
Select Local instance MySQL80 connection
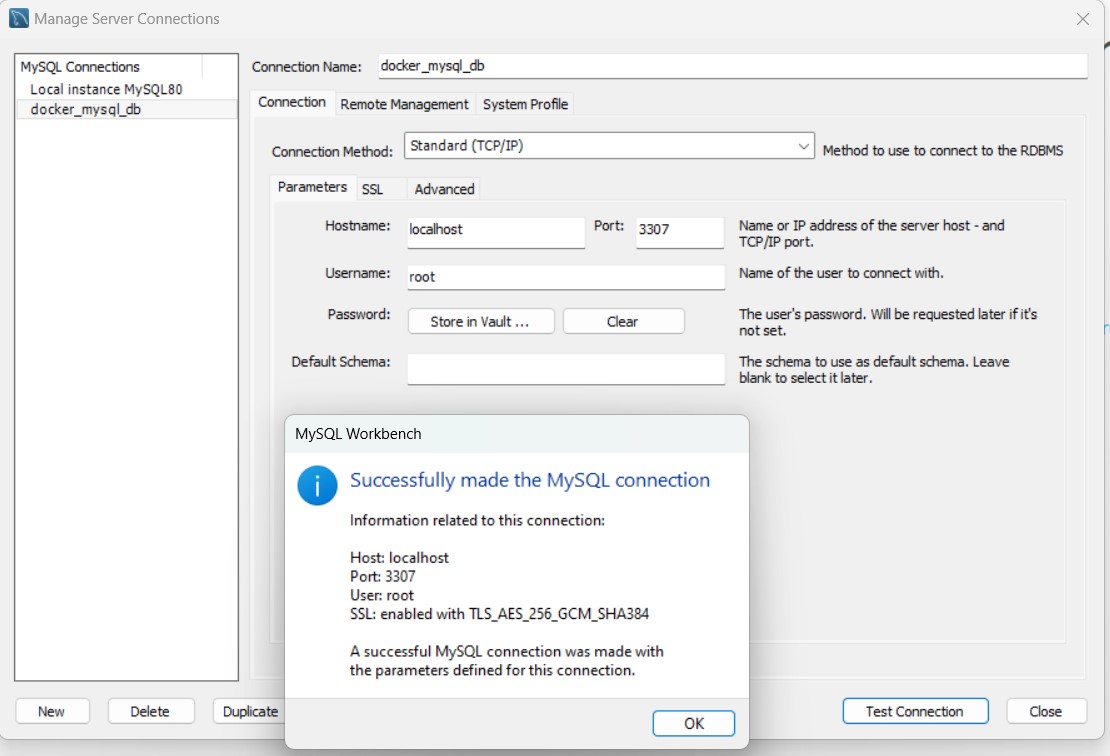(106, 89)
